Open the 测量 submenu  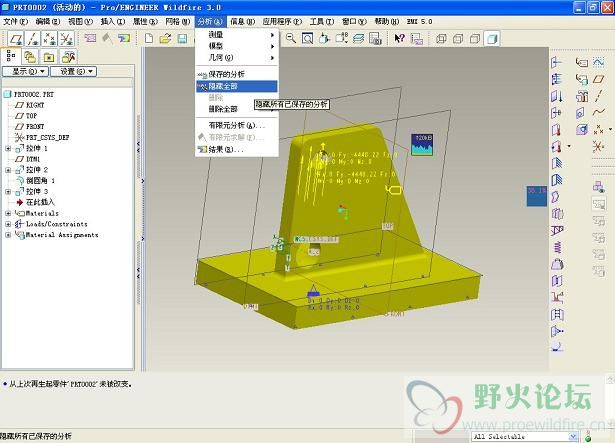[x=237, y=35]
